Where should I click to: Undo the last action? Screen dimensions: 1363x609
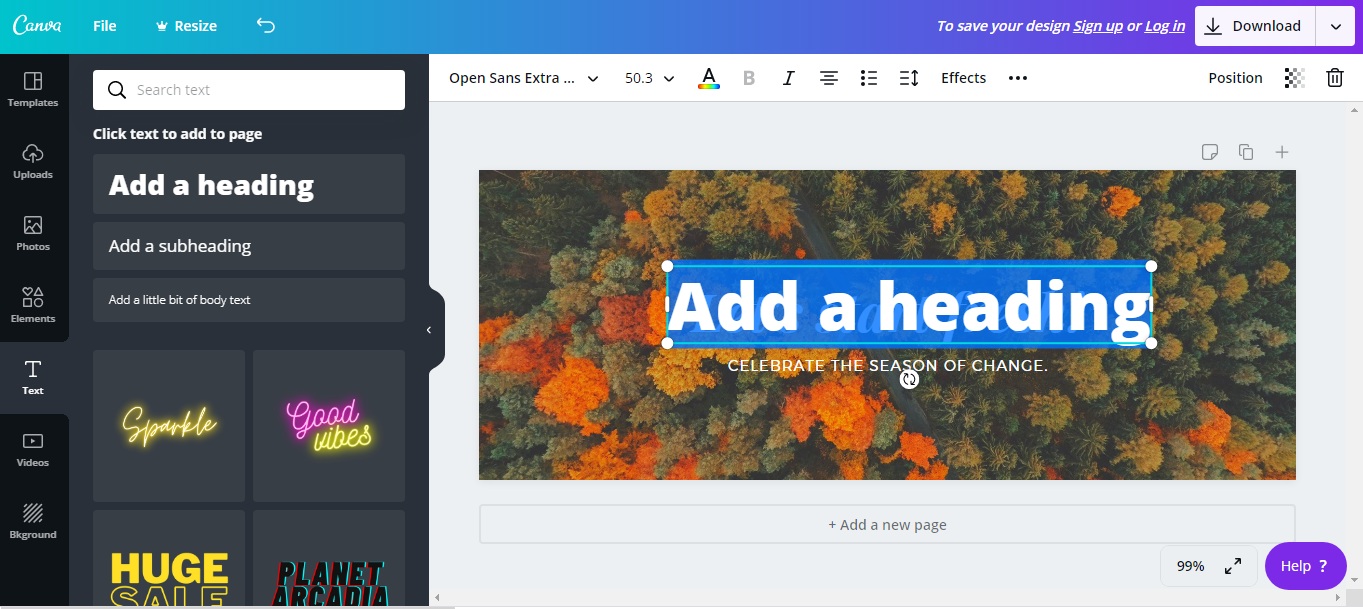(265, 26)
